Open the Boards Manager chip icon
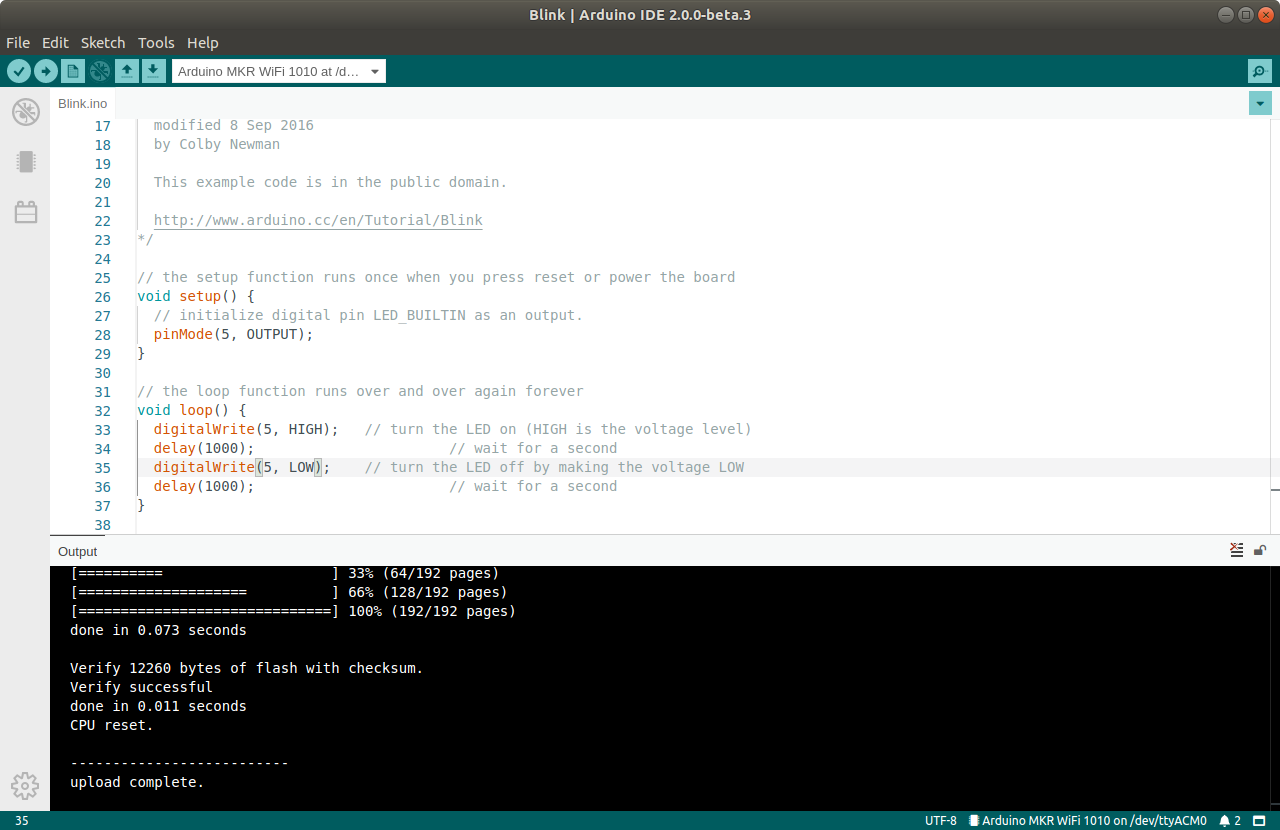 25,162
